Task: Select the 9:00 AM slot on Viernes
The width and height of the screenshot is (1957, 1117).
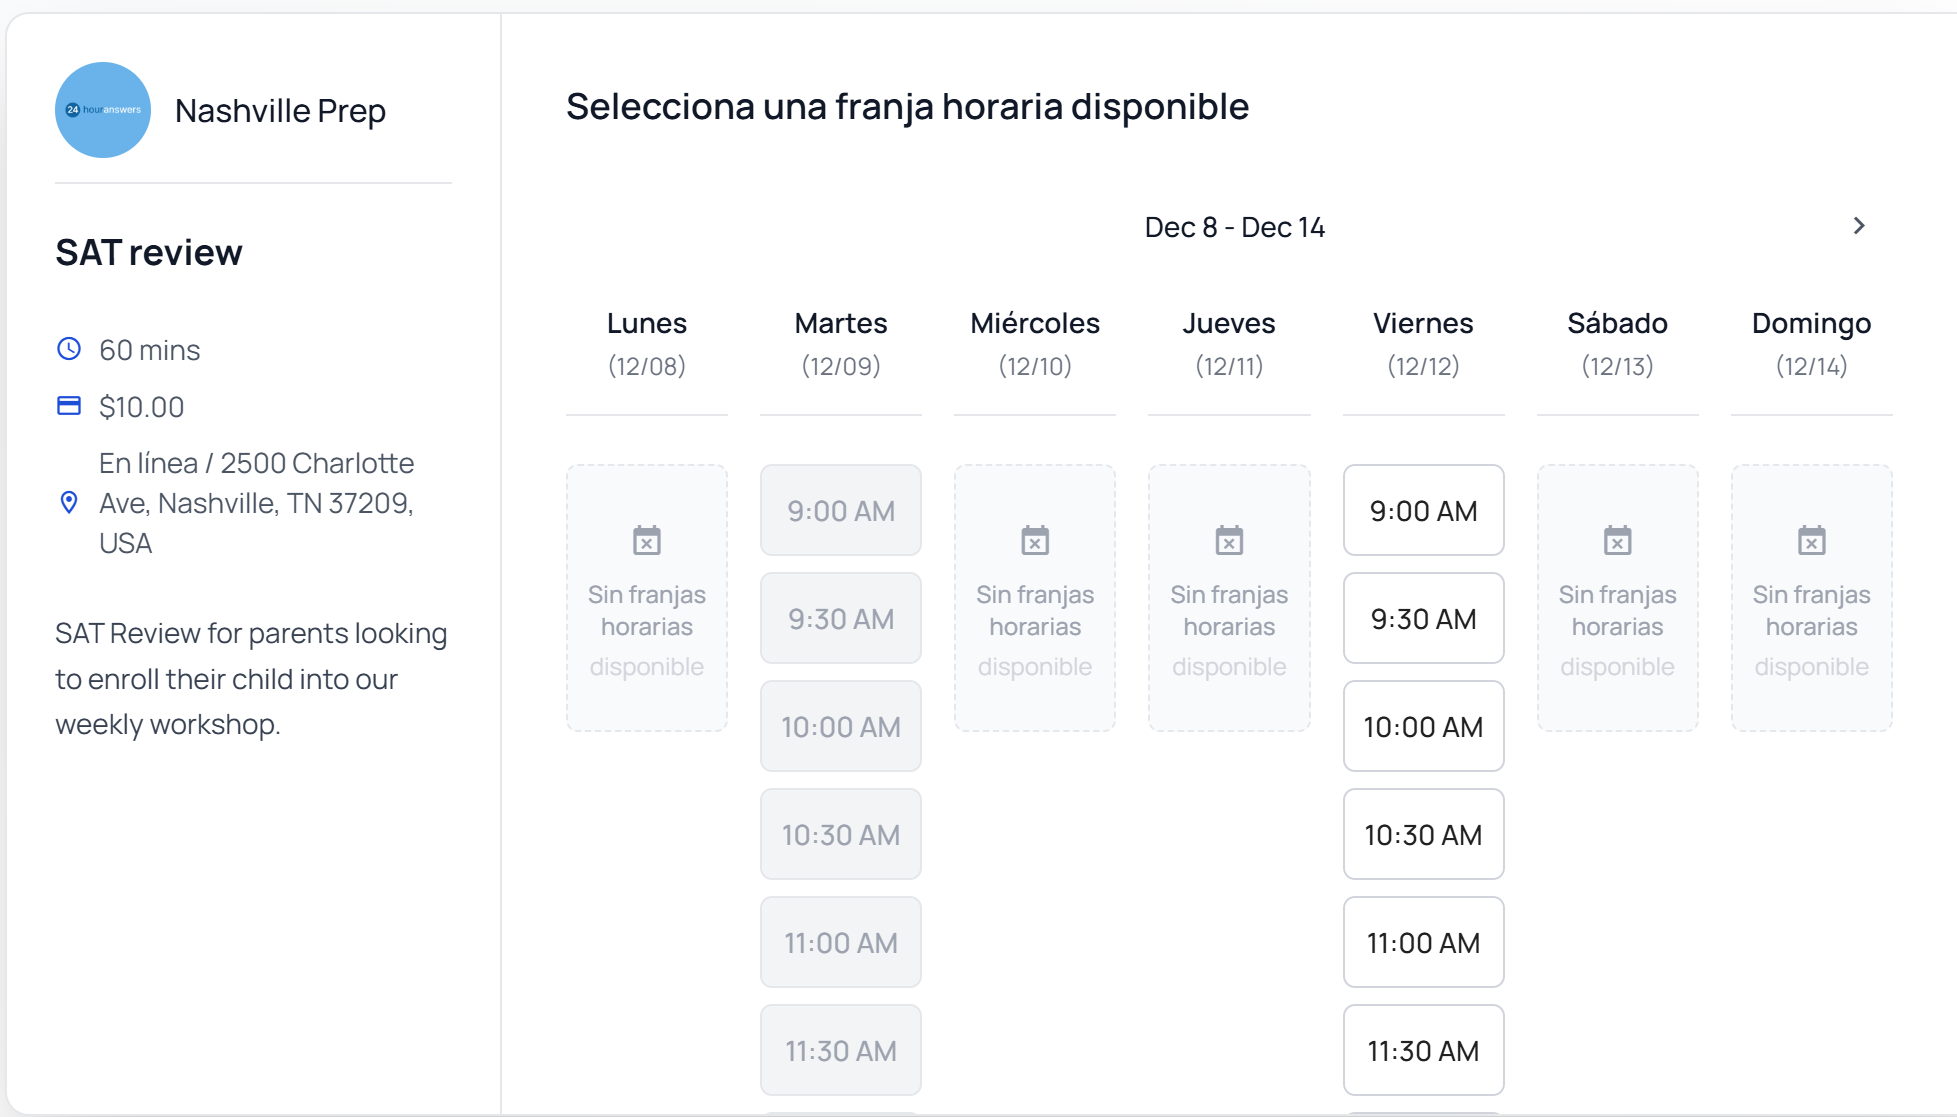Action: [x=1423, y=510]
